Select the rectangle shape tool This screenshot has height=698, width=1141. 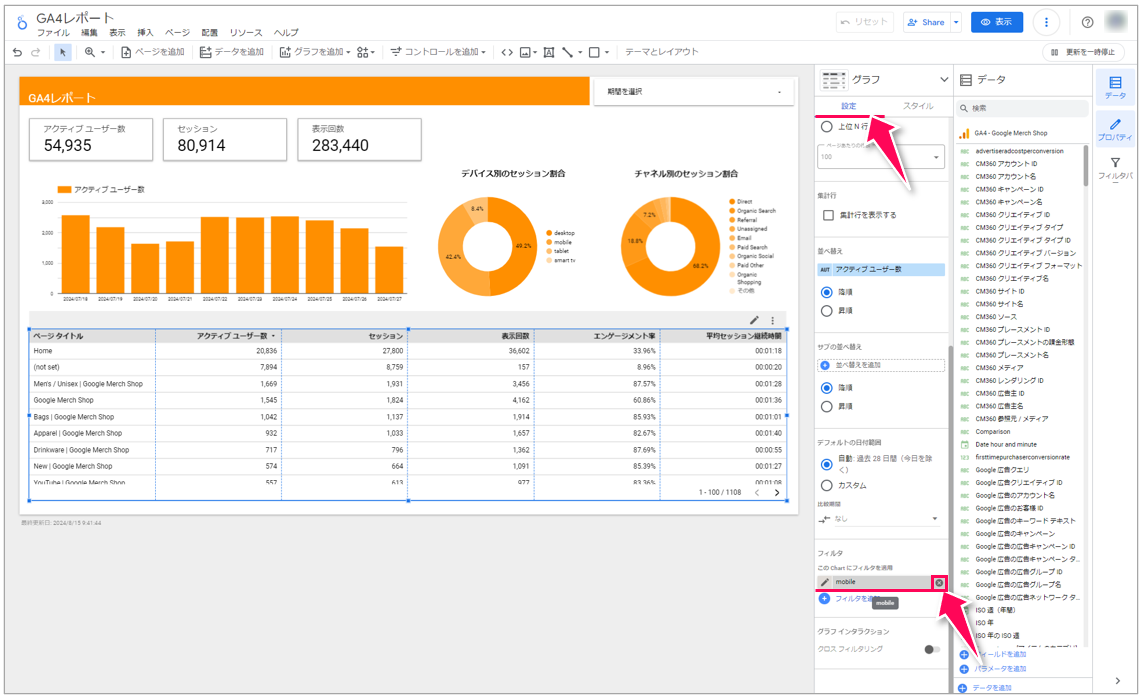click(594, 52)
